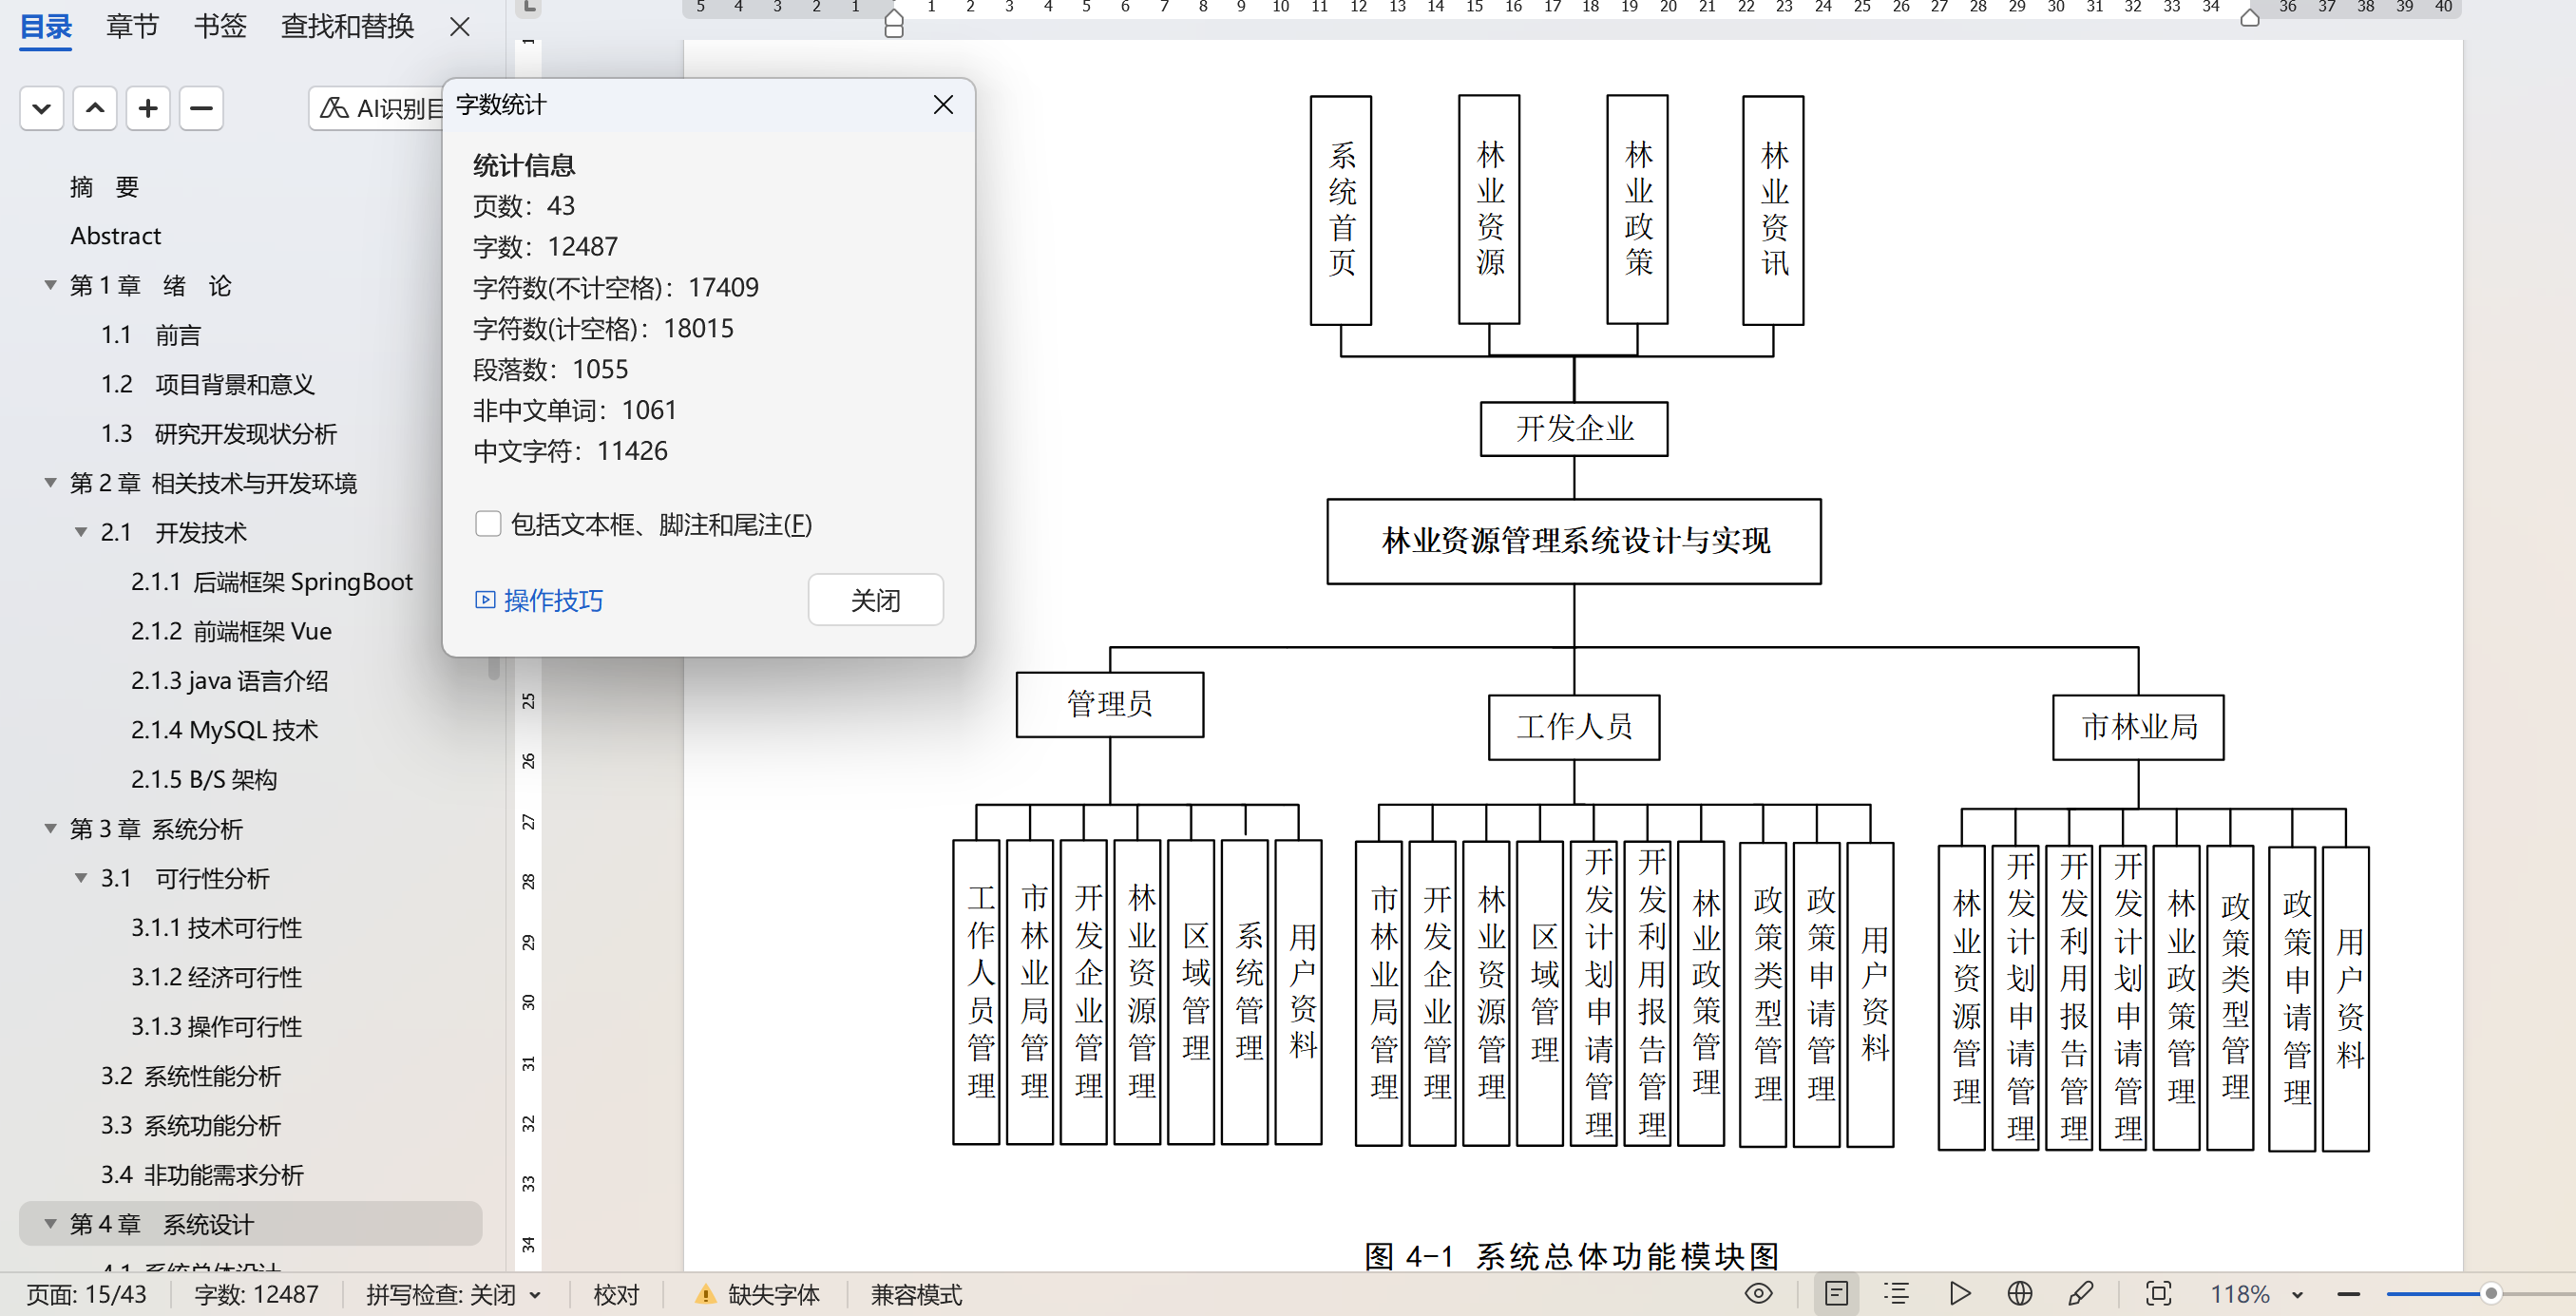Click the pen writing mode icon
The width and height of the screenshot is (2576, 1316).
coord(2079,1294)
